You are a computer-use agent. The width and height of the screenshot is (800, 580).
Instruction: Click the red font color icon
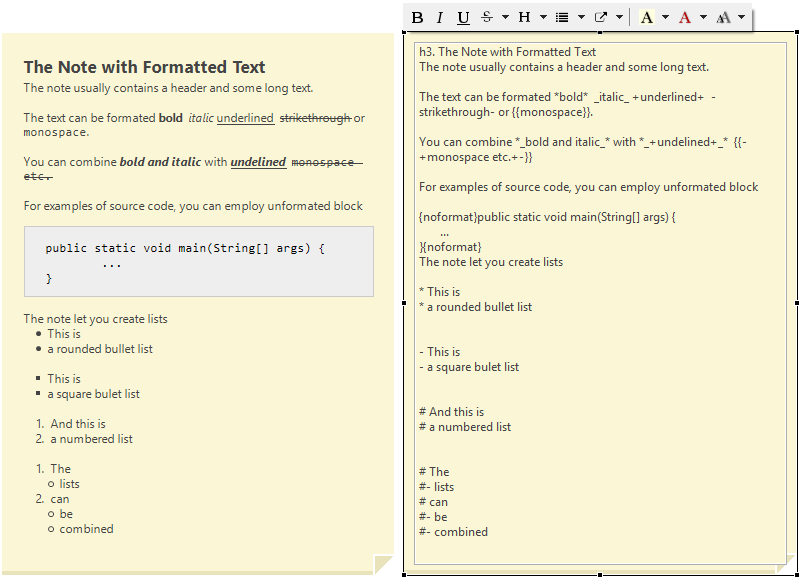[x=684, y=17]
